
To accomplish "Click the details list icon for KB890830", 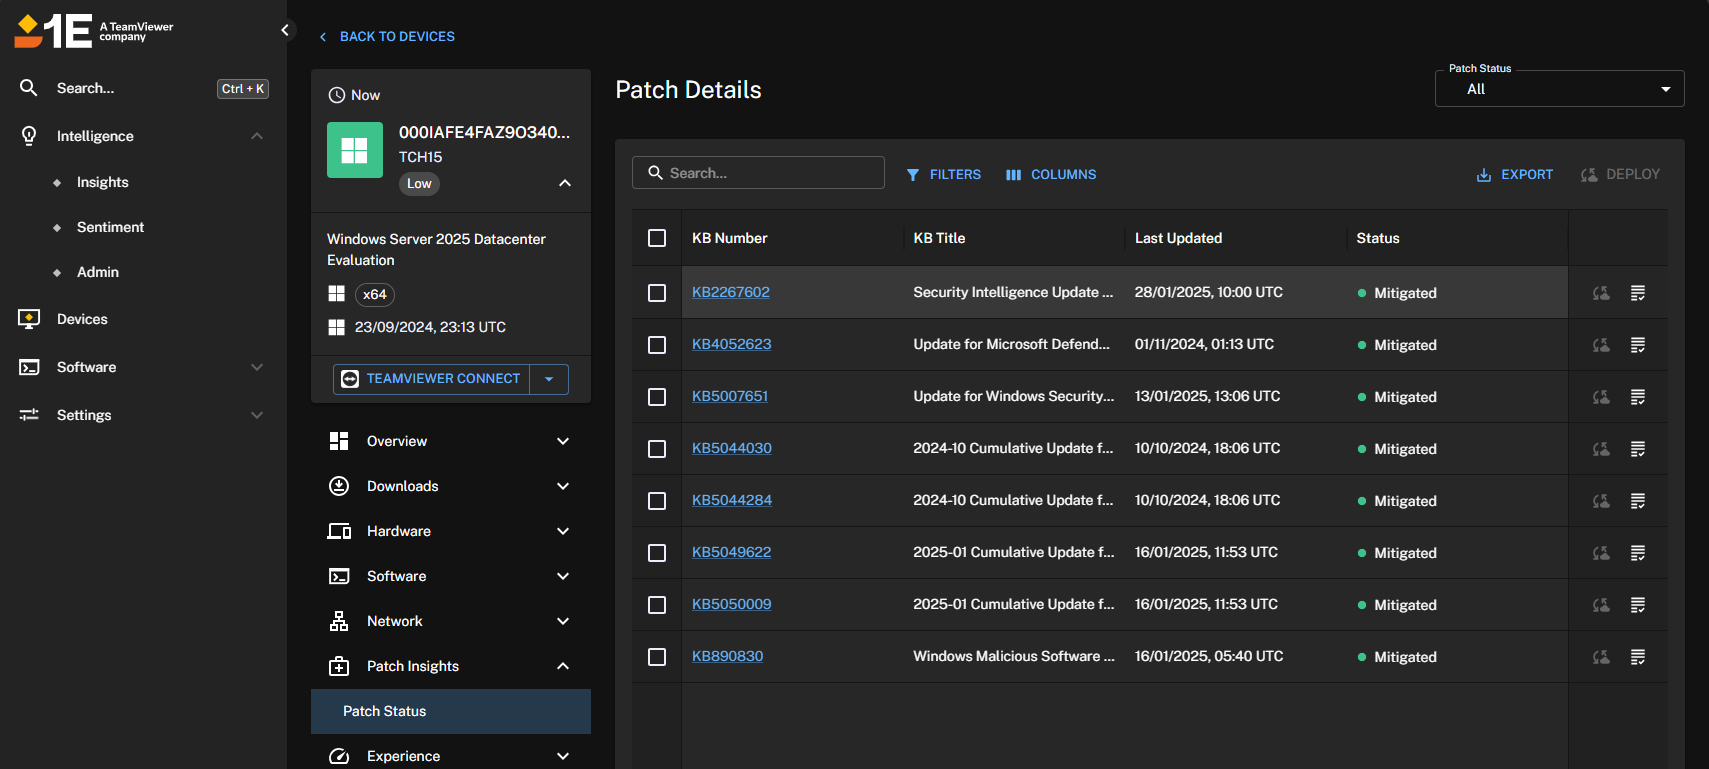I will point(1638,657).
